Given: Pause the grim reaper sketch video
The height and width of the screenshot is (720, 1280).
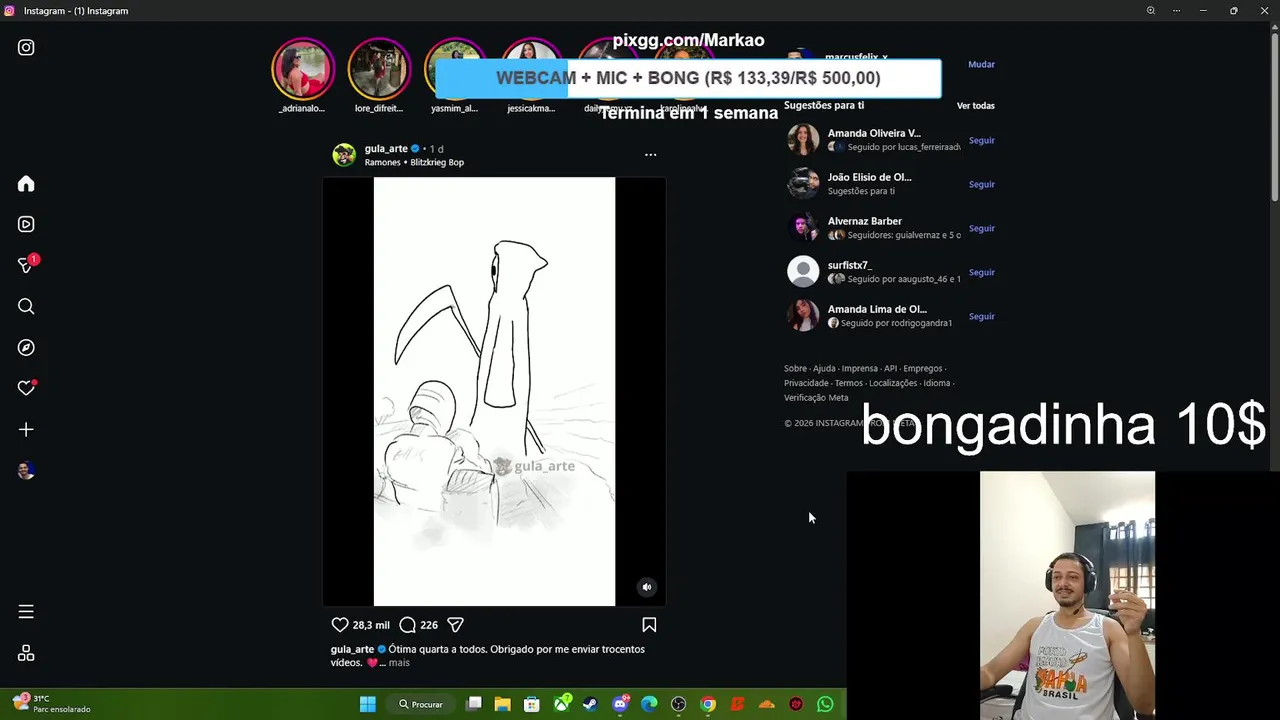Looking at the screenshot, I should [x=494, y=391].
